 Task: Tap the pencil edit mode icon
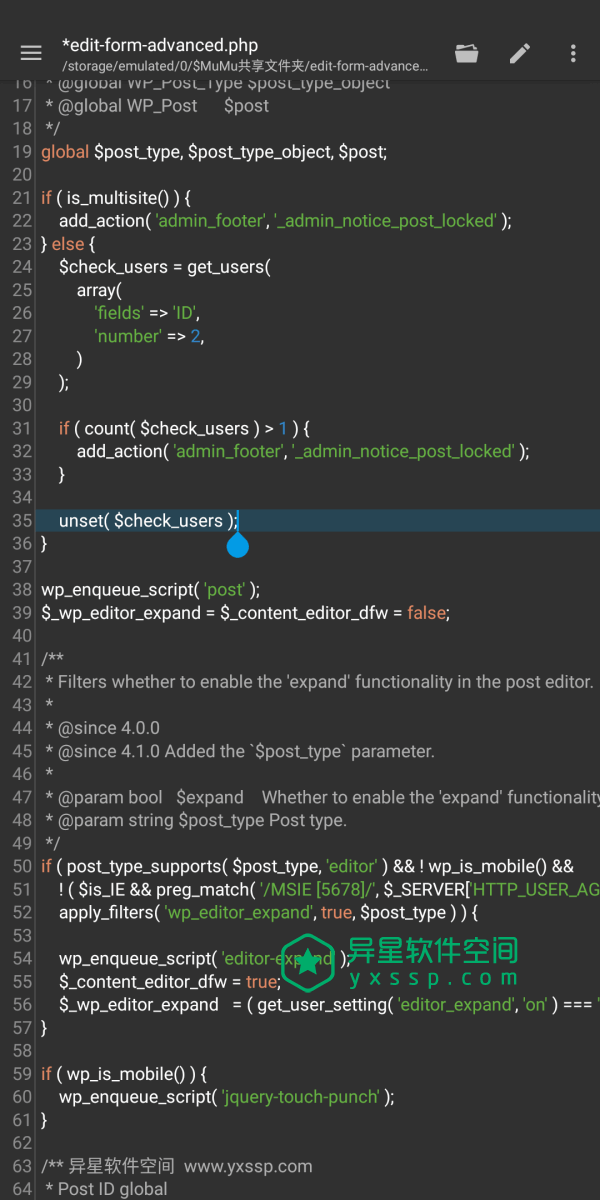520,53
